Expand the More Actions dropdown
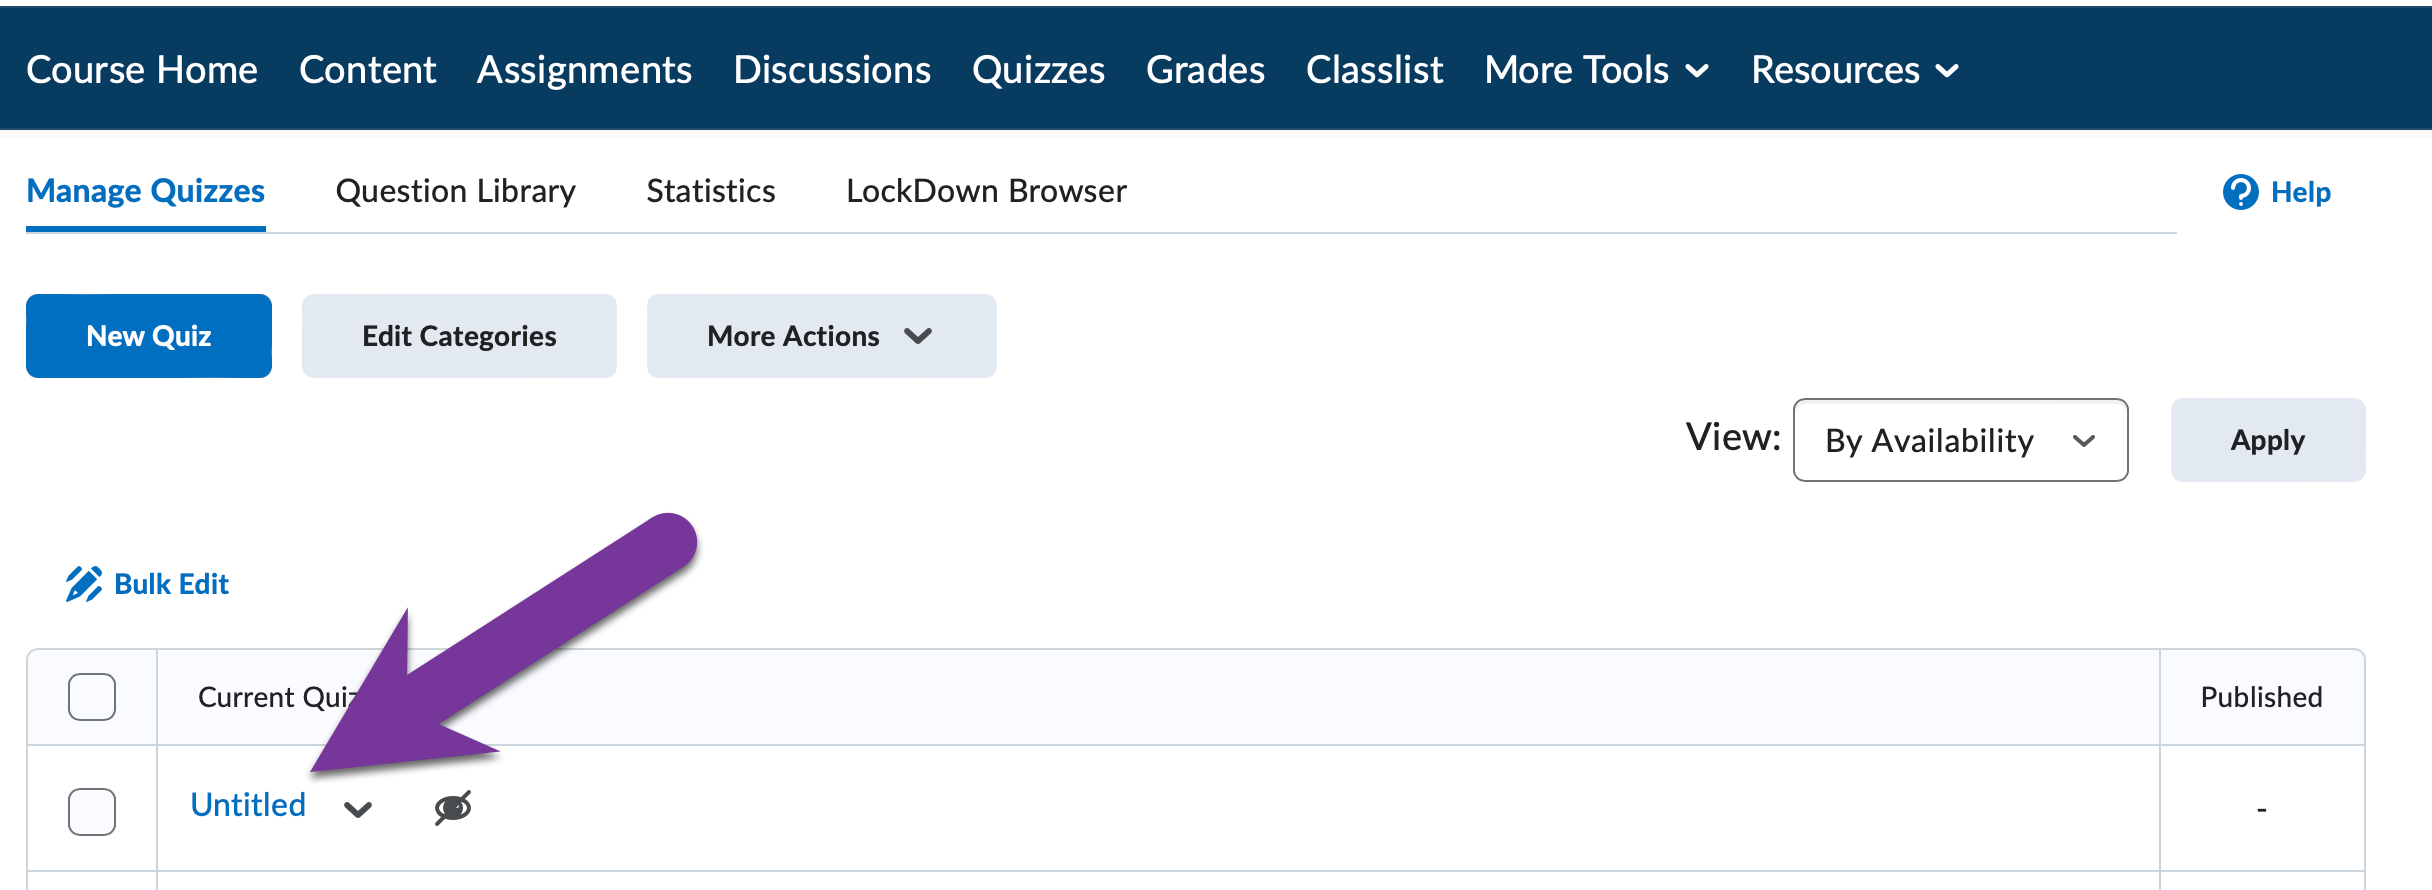The image size is (2432, 890). tap(820, 336)
